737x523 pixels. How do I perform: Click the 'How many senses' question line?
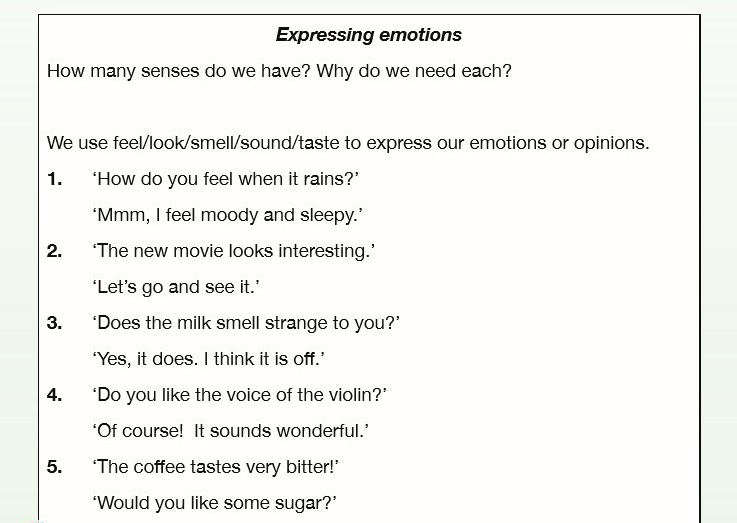[279, 71]
